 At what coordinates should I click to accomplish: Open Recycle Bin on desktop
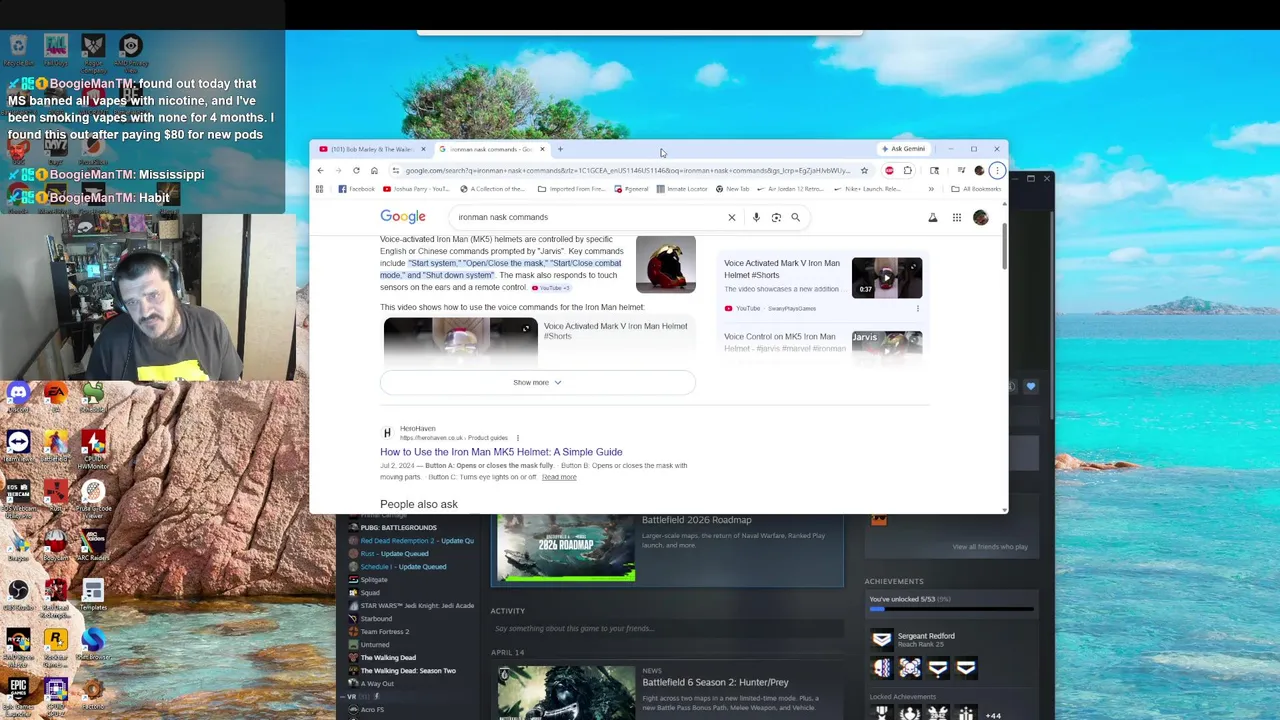coord(18,49)
